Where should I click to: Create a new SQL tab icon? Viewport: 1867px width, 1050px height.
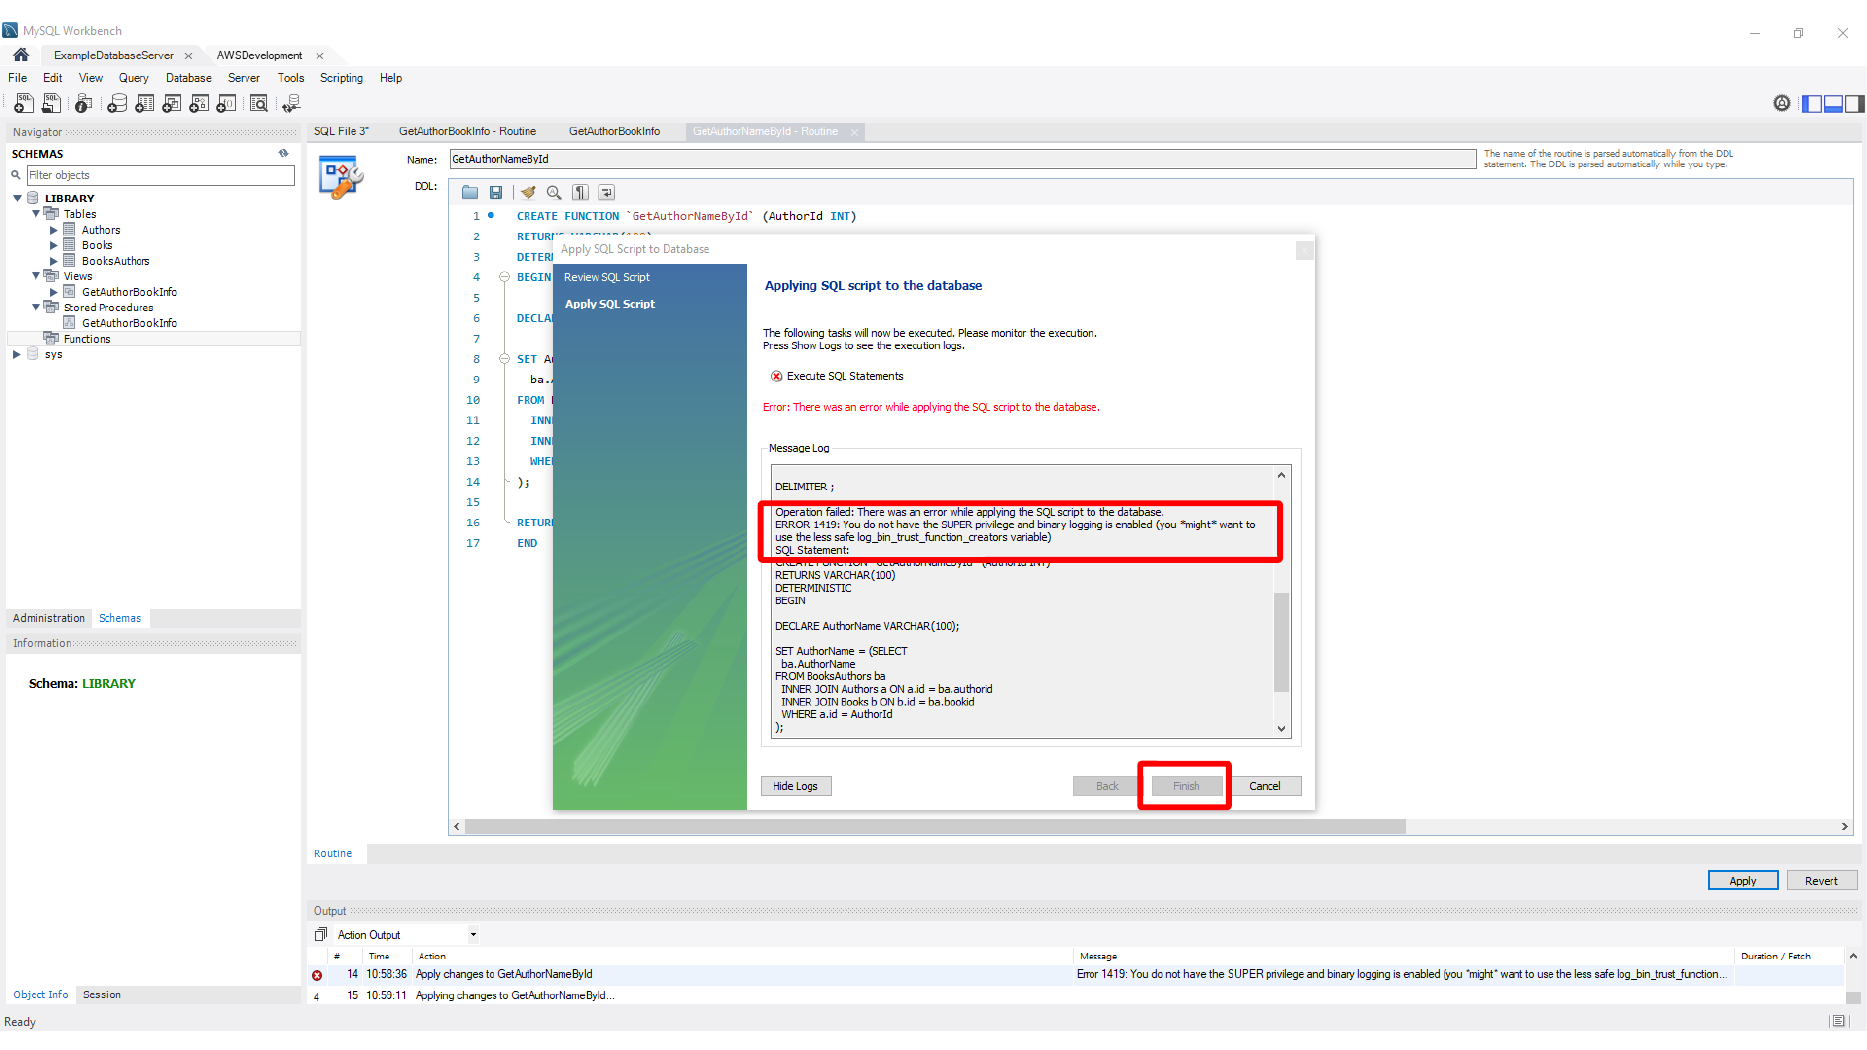click(x=23, y=103)
